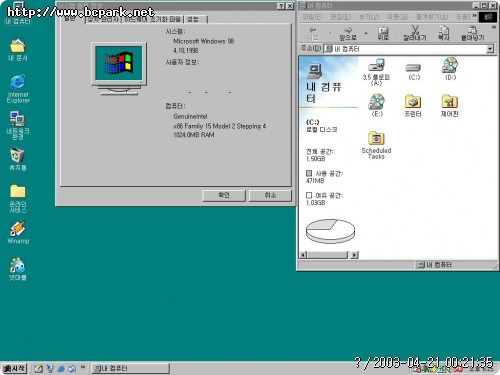Click the Cancel button in System Properties
This screenshot has width=500, height=375.
(270, 195)
